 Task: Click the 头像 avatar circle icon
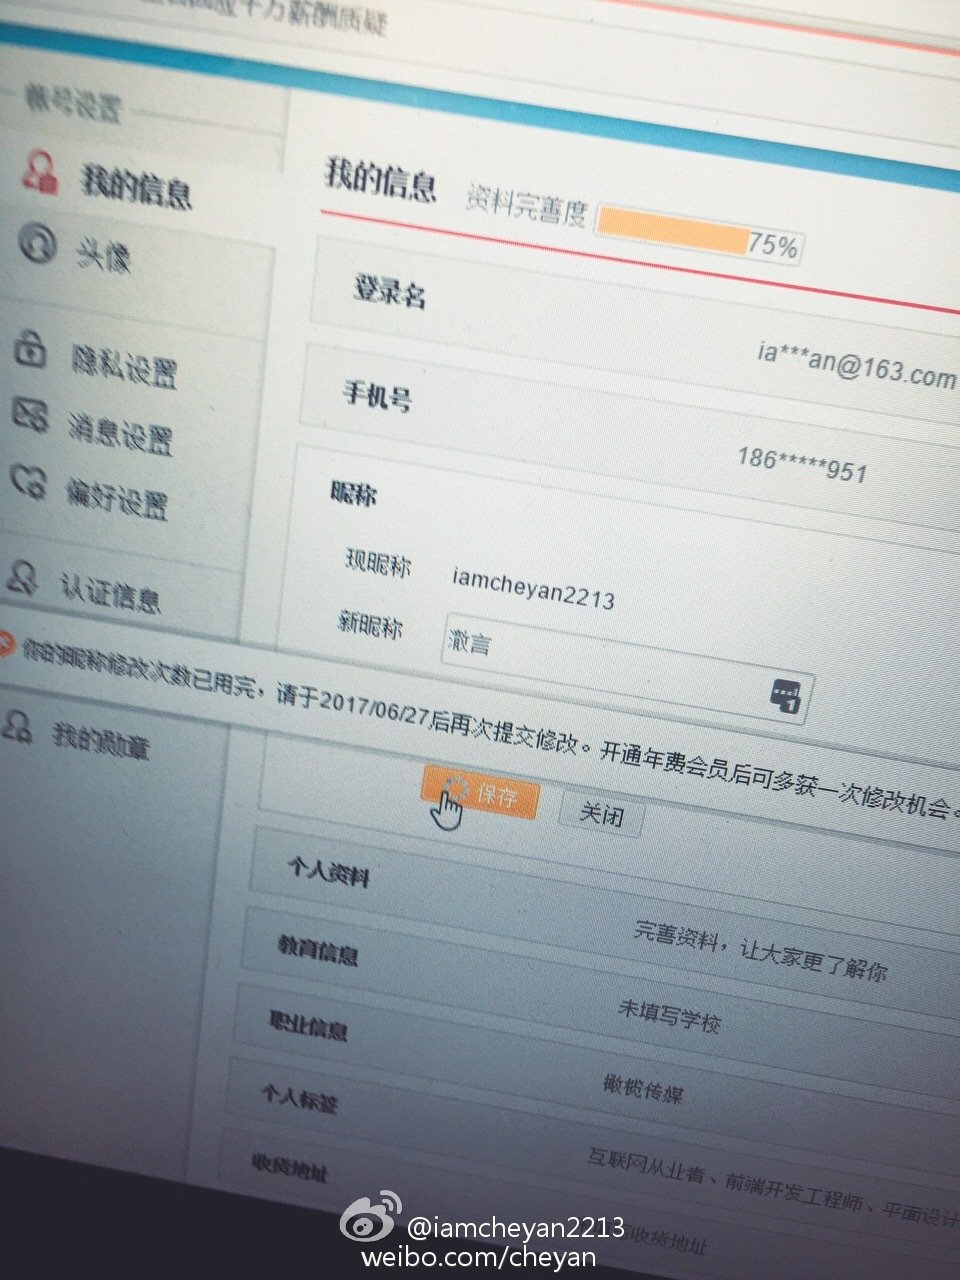point(36,243)
